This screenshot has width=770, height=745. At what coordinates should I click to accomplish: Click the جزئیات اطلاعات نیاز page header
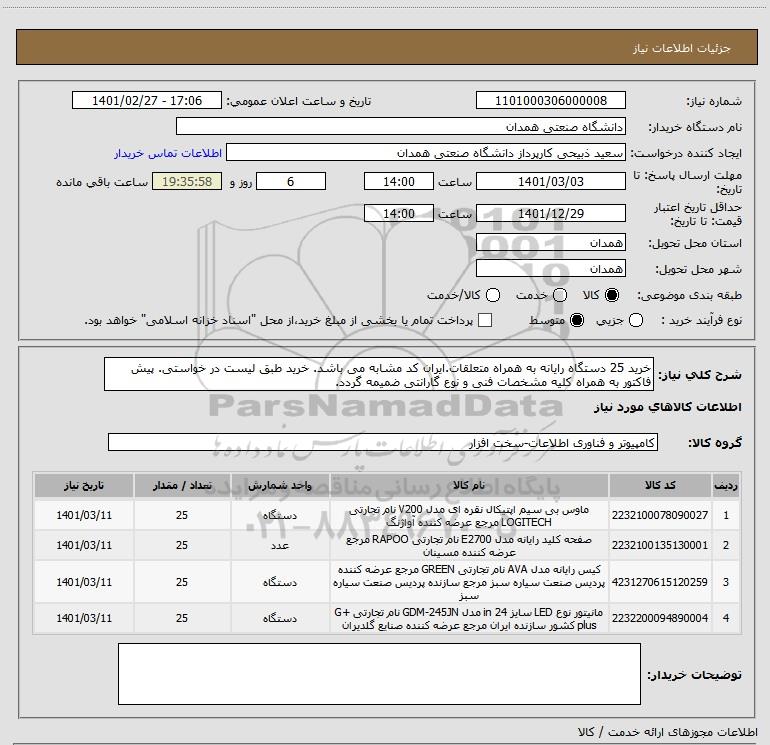pyautogui.click(x=682, y=48)
